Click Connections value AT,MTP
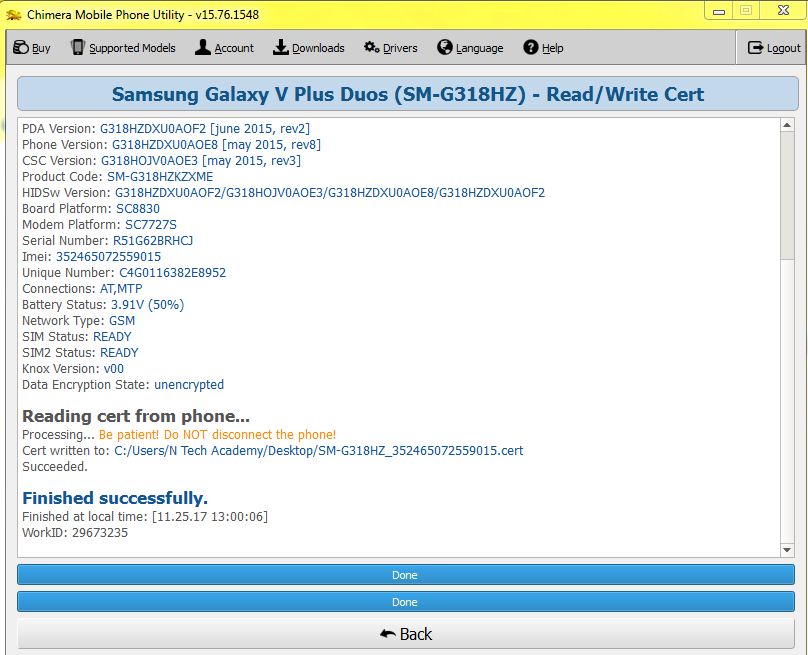 pos(121,289)
